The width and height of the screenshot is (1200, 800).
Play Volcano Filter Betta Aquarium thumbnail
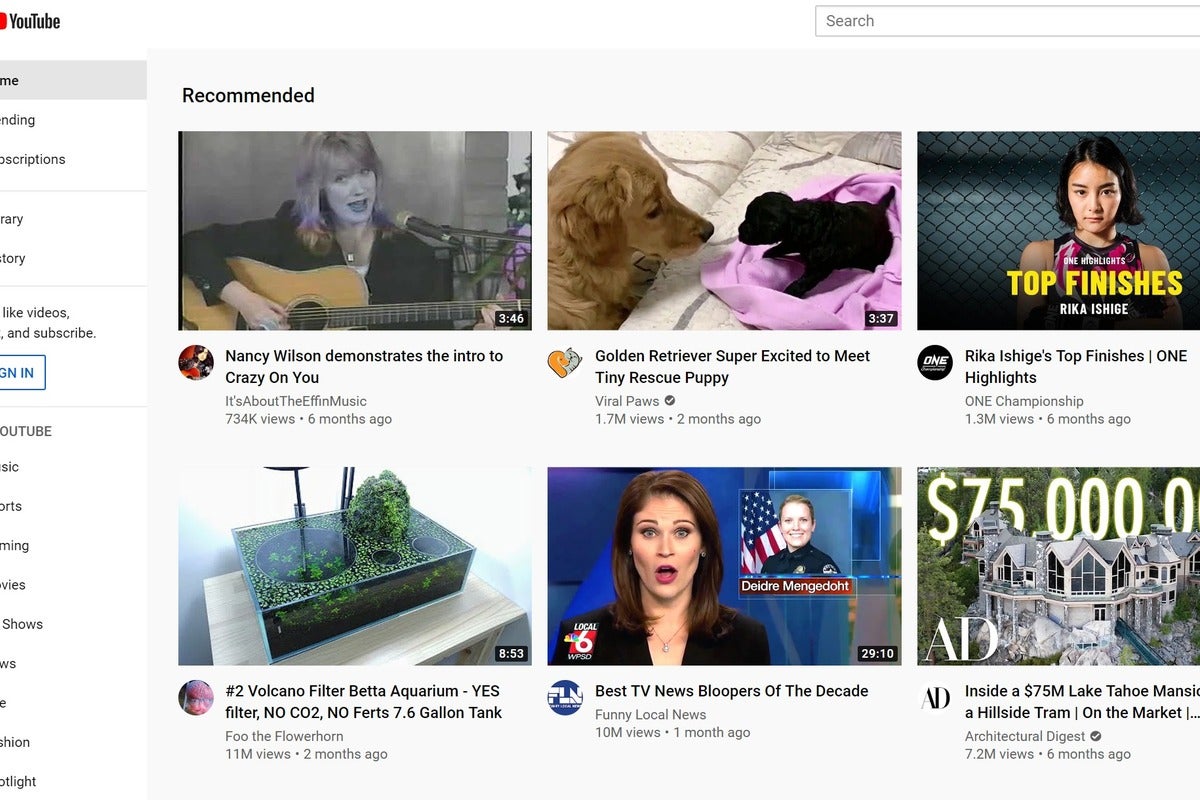[x=355, y=566]
